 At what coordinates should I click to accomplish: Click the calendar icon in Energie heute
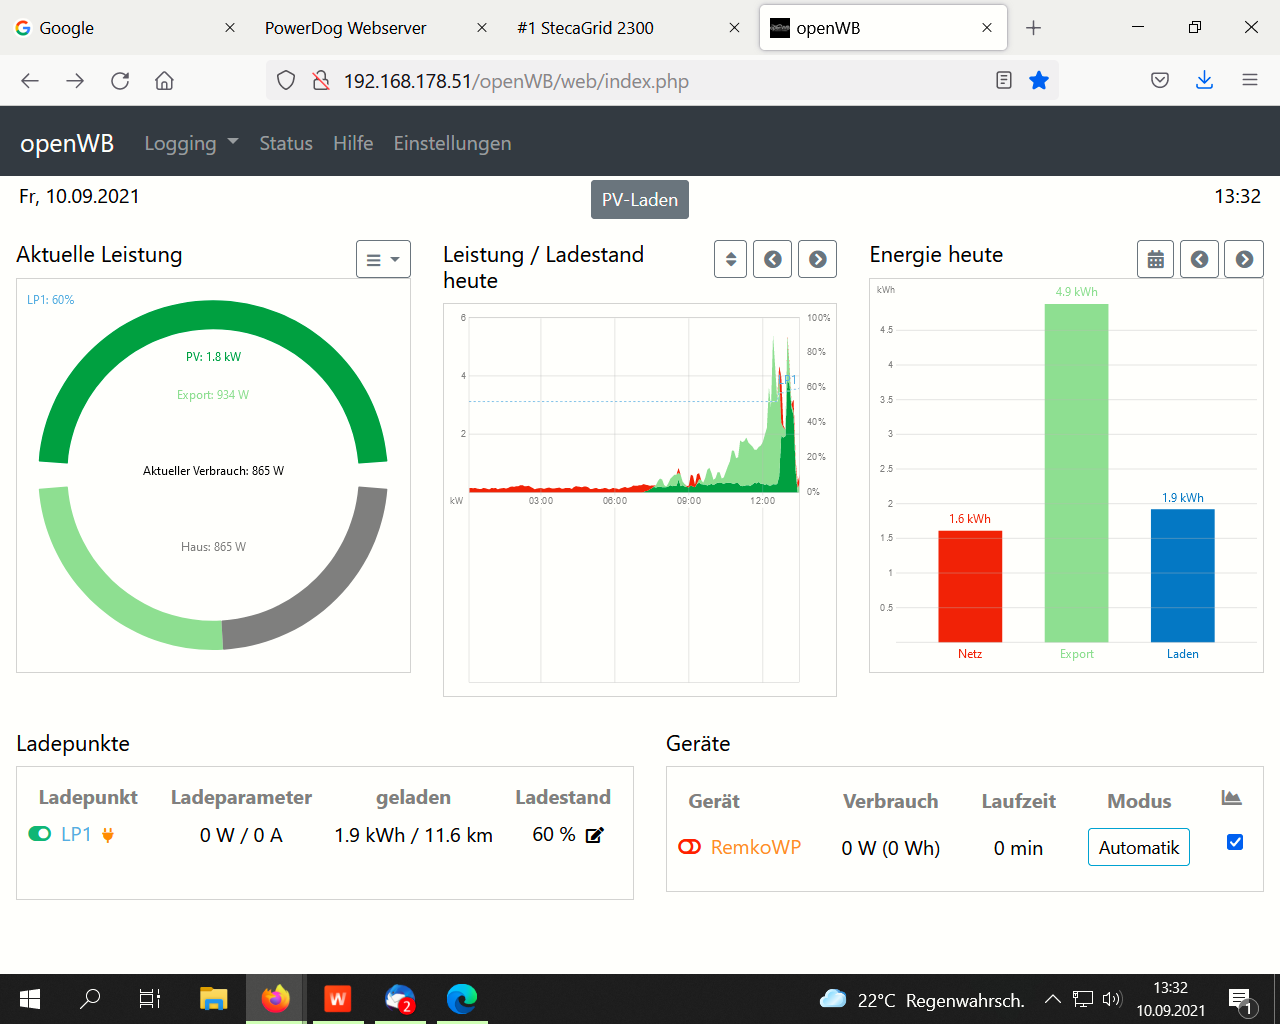point(1155,260)
